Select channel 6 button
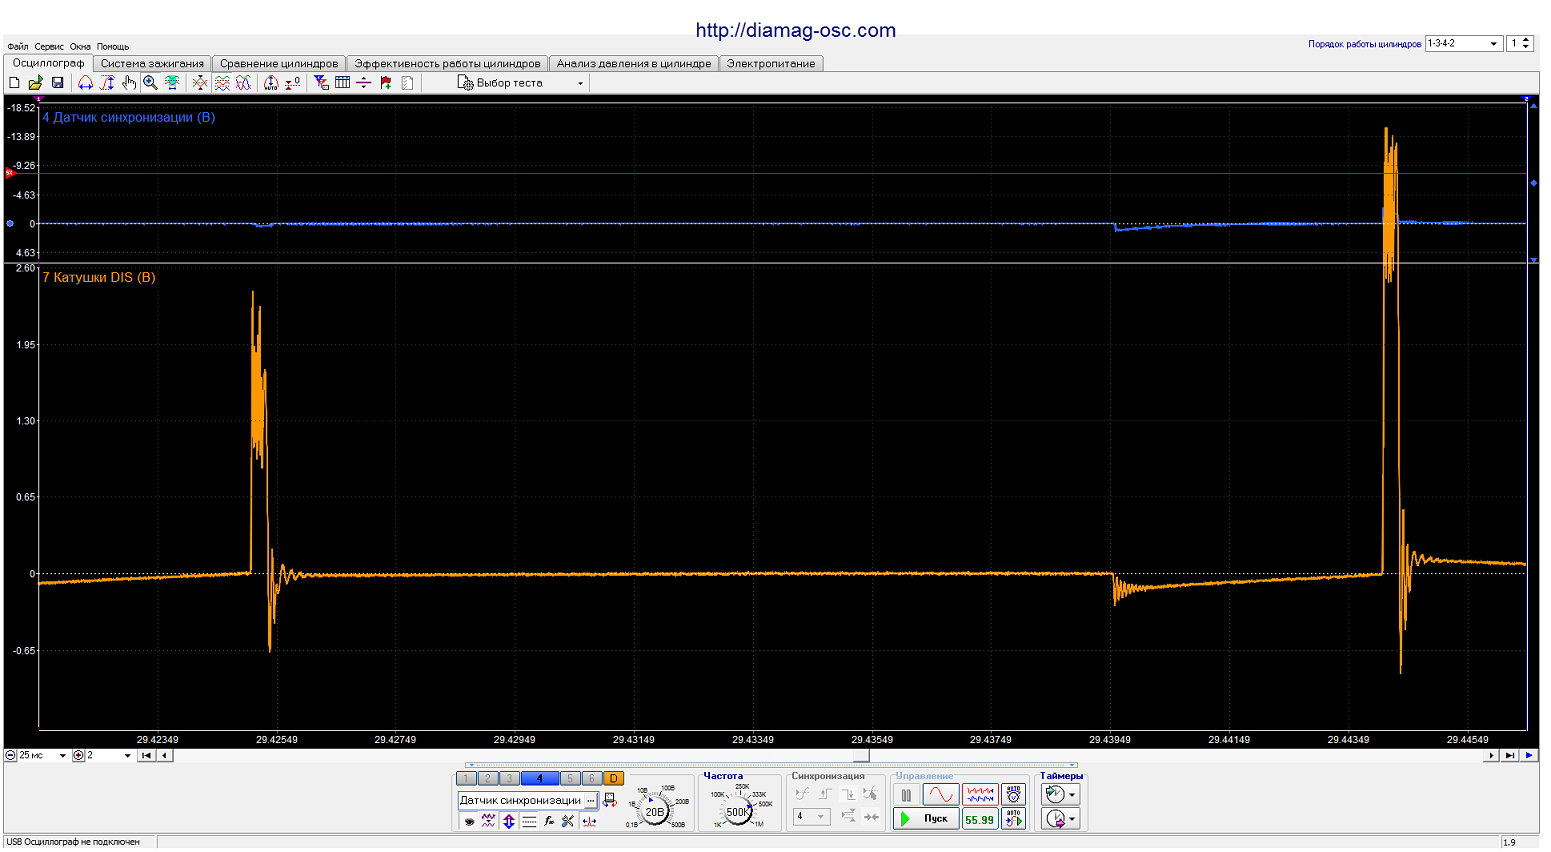This screenshot has width=1551, height=852. point(591,778)
